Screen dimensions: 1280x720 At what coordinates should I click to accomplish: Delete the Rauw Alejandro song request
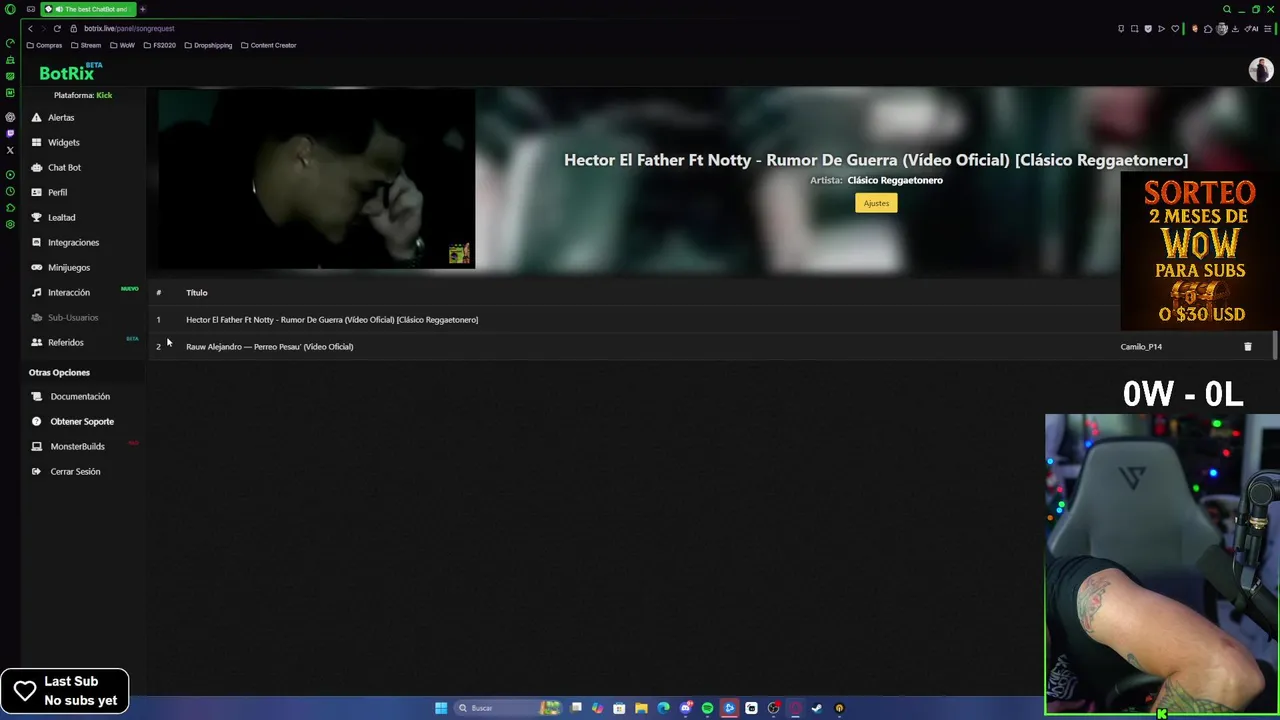tap(1247, 346)
